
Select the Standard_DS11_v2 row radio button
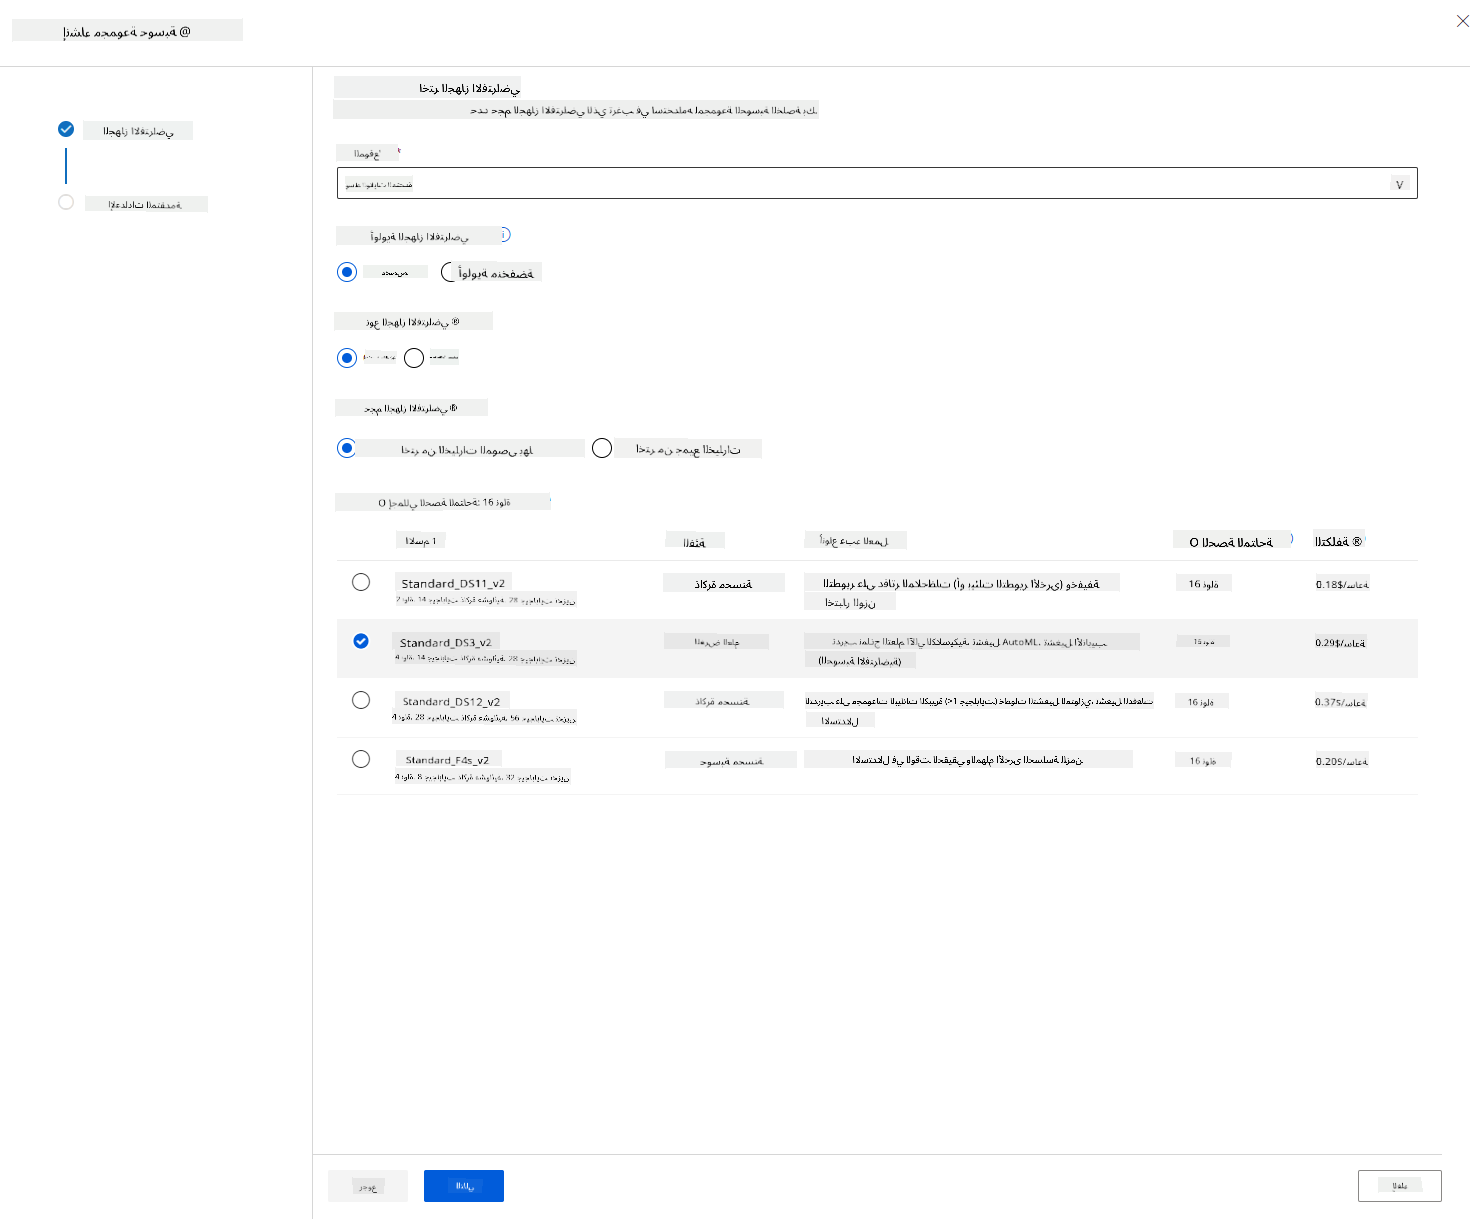[x=361, y=582]
